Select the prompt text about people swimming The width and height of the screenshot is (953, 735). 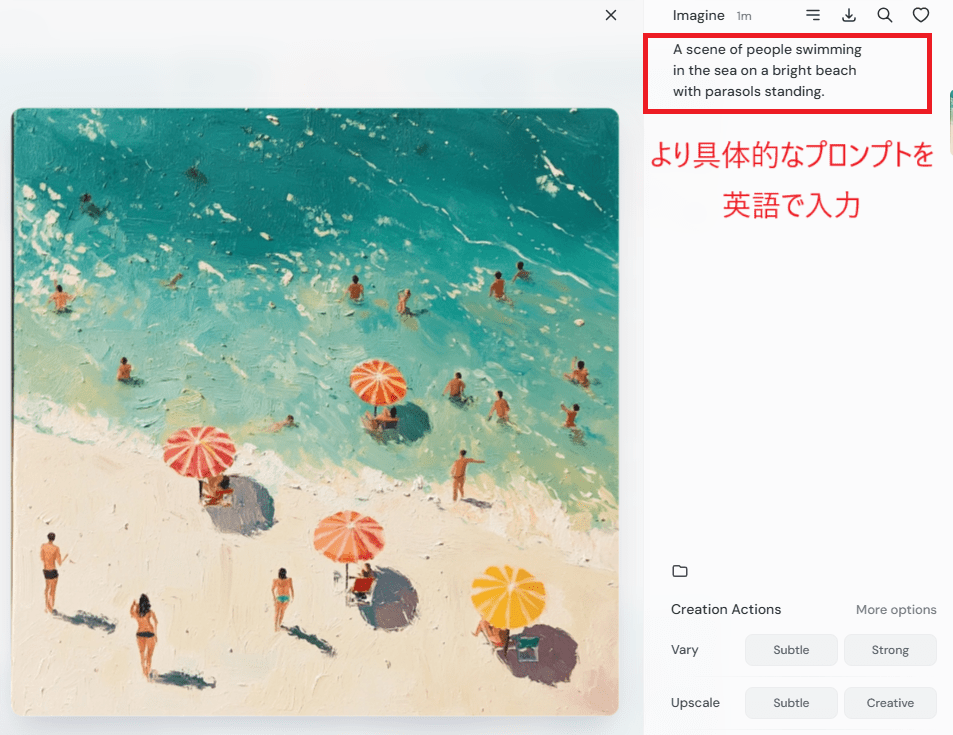(x=767, y=71)
